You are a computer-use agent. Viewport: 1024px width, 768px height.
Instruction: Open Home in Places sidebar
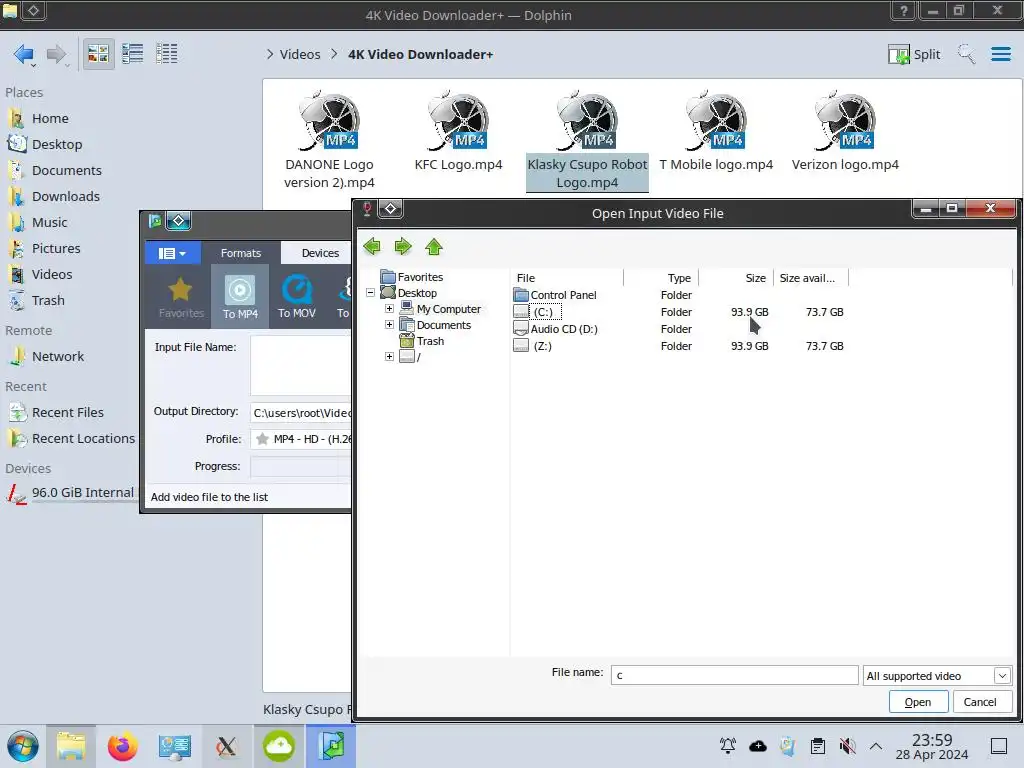point(50,118)
